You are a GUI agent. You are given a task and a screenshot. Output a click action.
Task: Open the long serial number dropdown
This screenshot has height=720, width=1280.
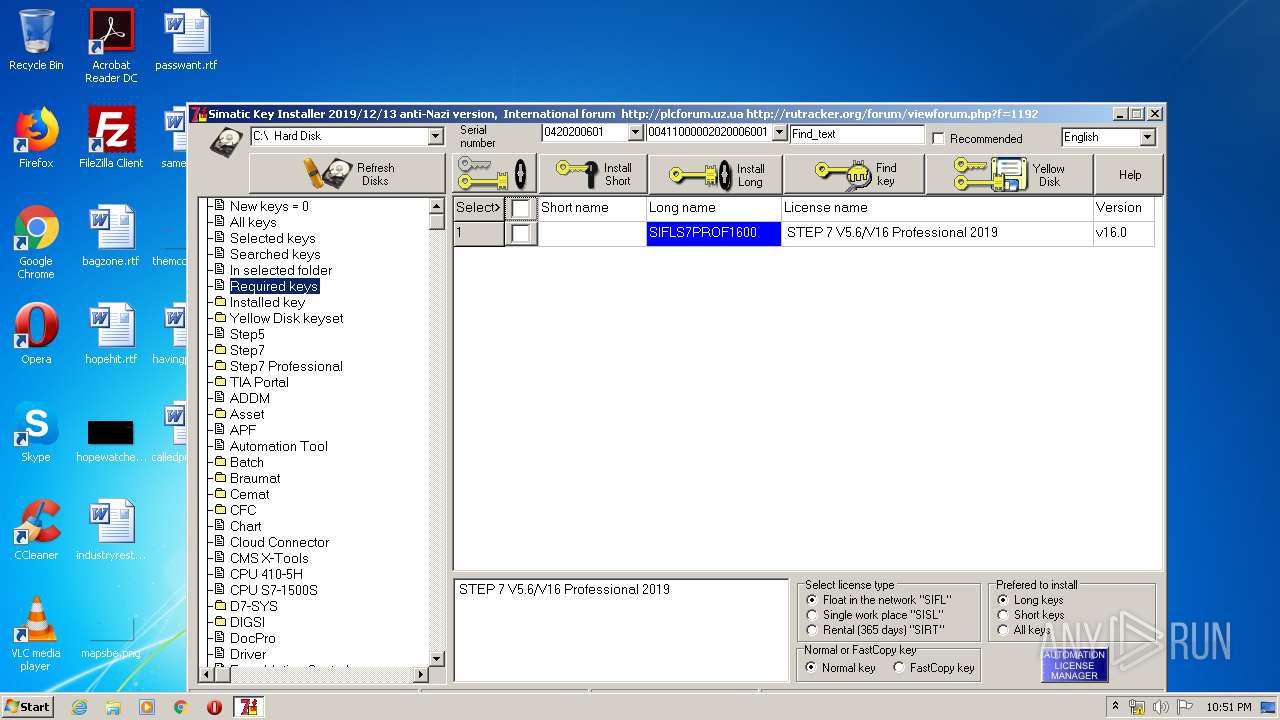tap(779, 132)
